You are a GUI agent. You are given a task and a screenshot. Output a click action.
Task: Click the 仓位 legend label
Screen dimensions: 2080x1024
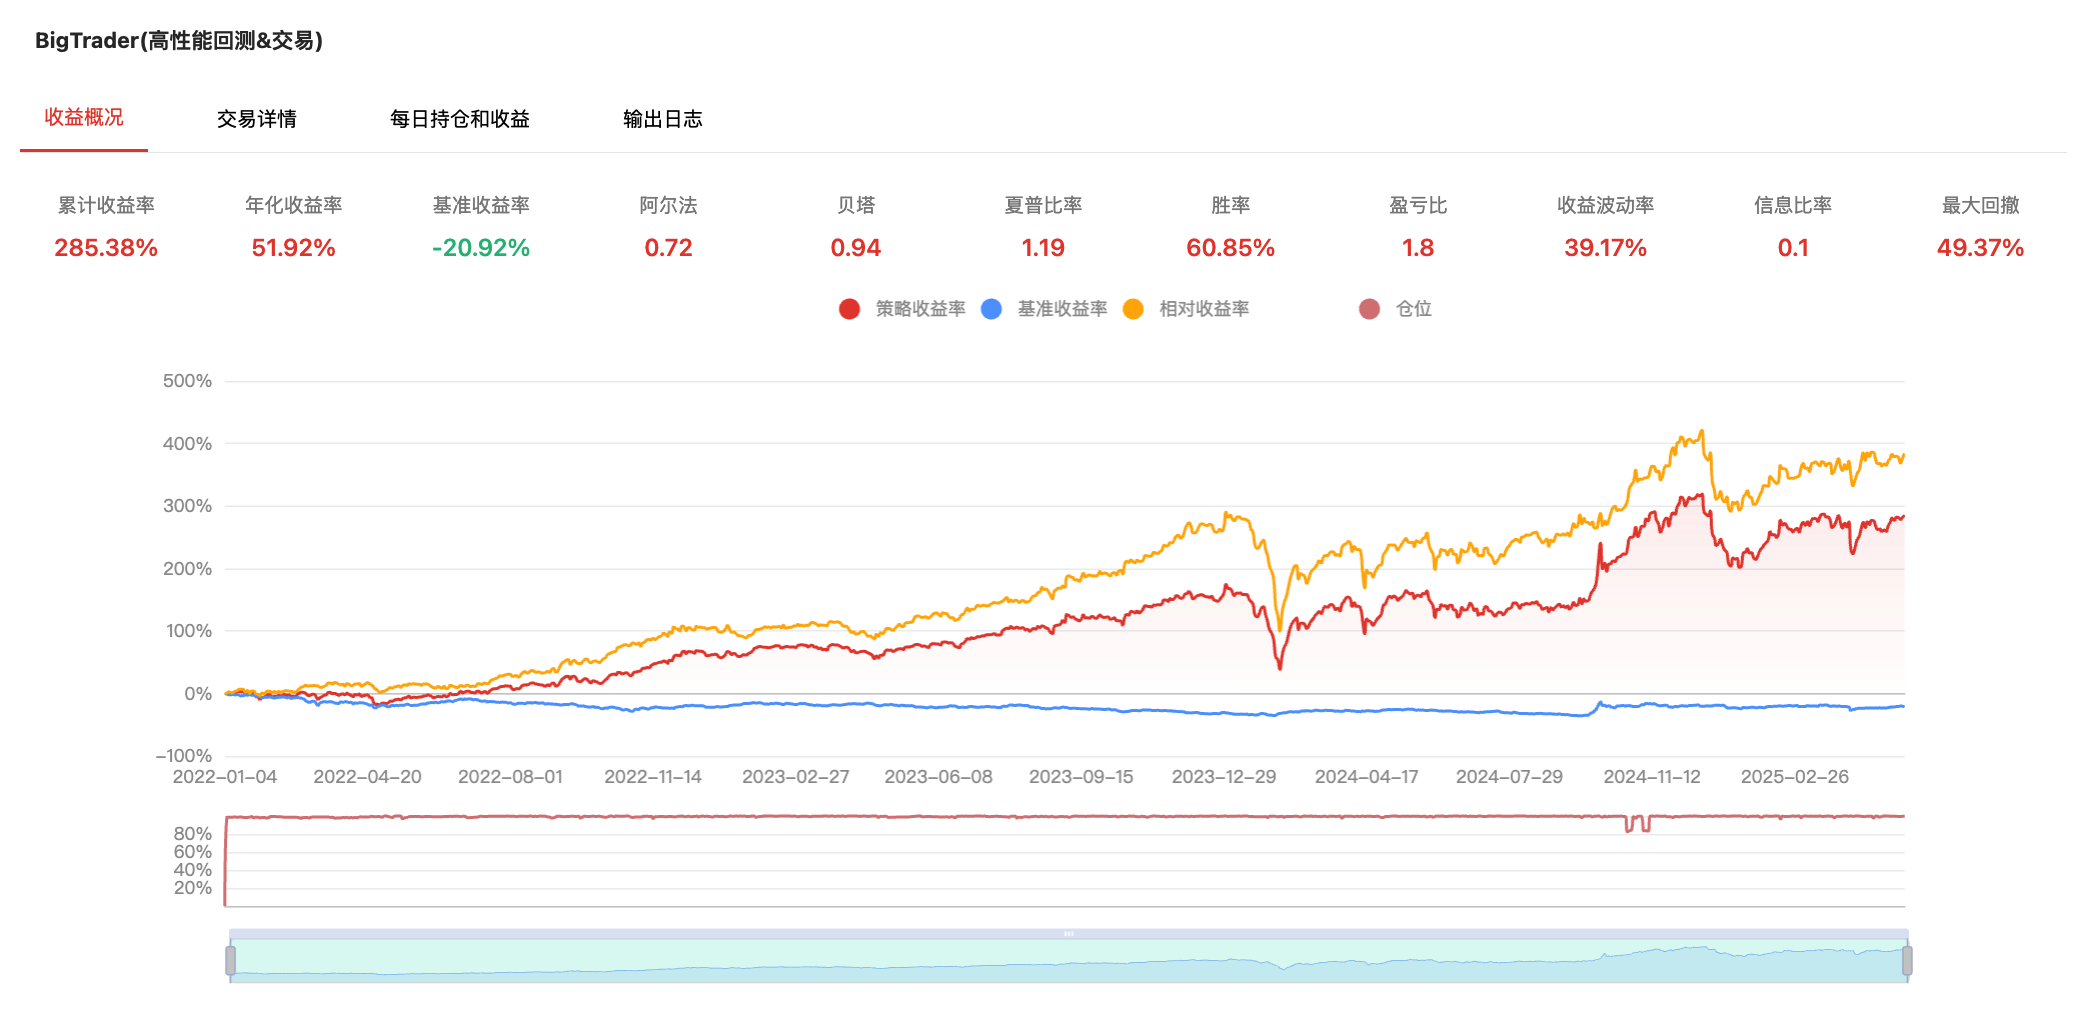tap(1413, 309)
